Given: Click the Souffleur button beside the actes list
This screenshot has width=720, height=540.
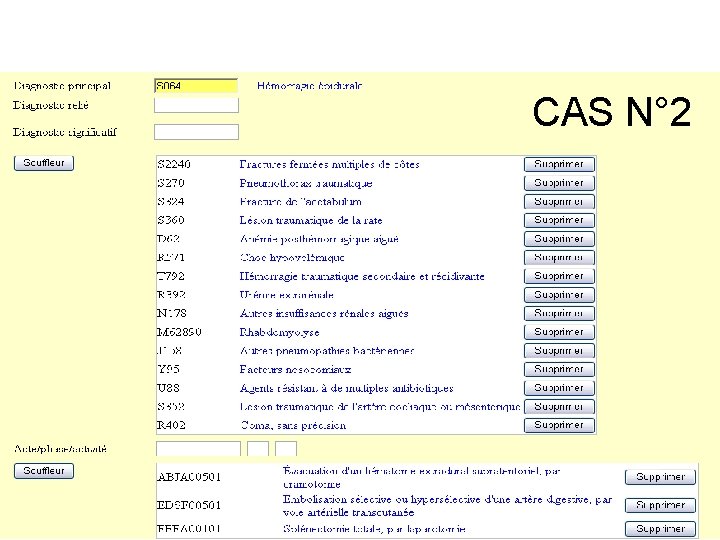Looking at the screenshot, I should 44,471.
